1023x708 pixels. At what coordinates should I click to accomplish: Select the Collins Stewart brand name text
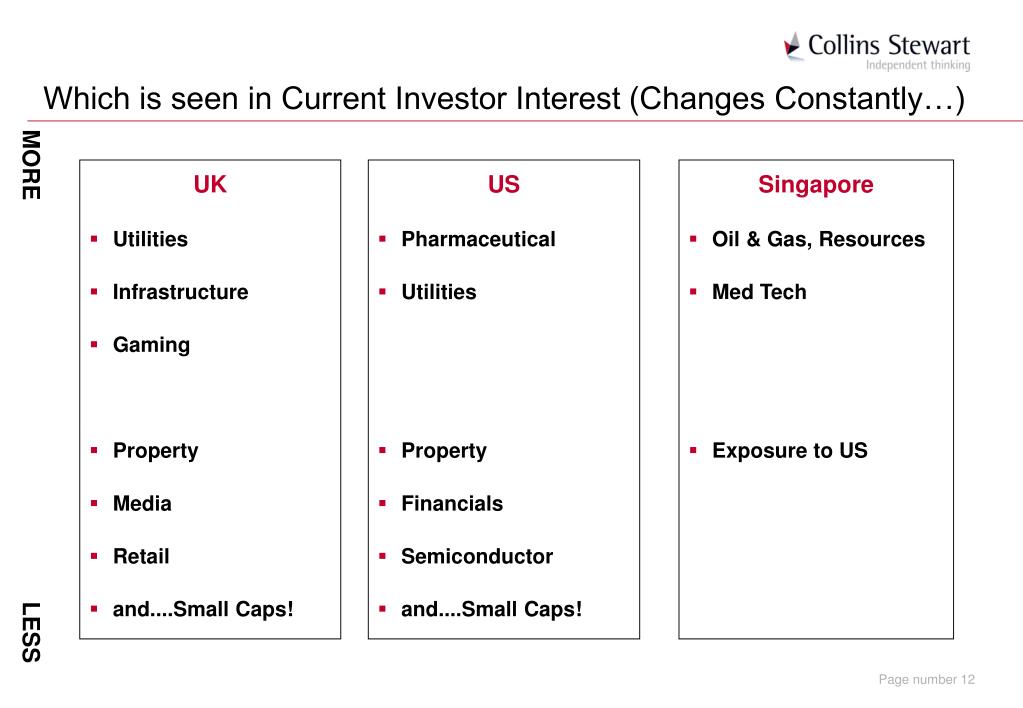(x=889, y=45)
